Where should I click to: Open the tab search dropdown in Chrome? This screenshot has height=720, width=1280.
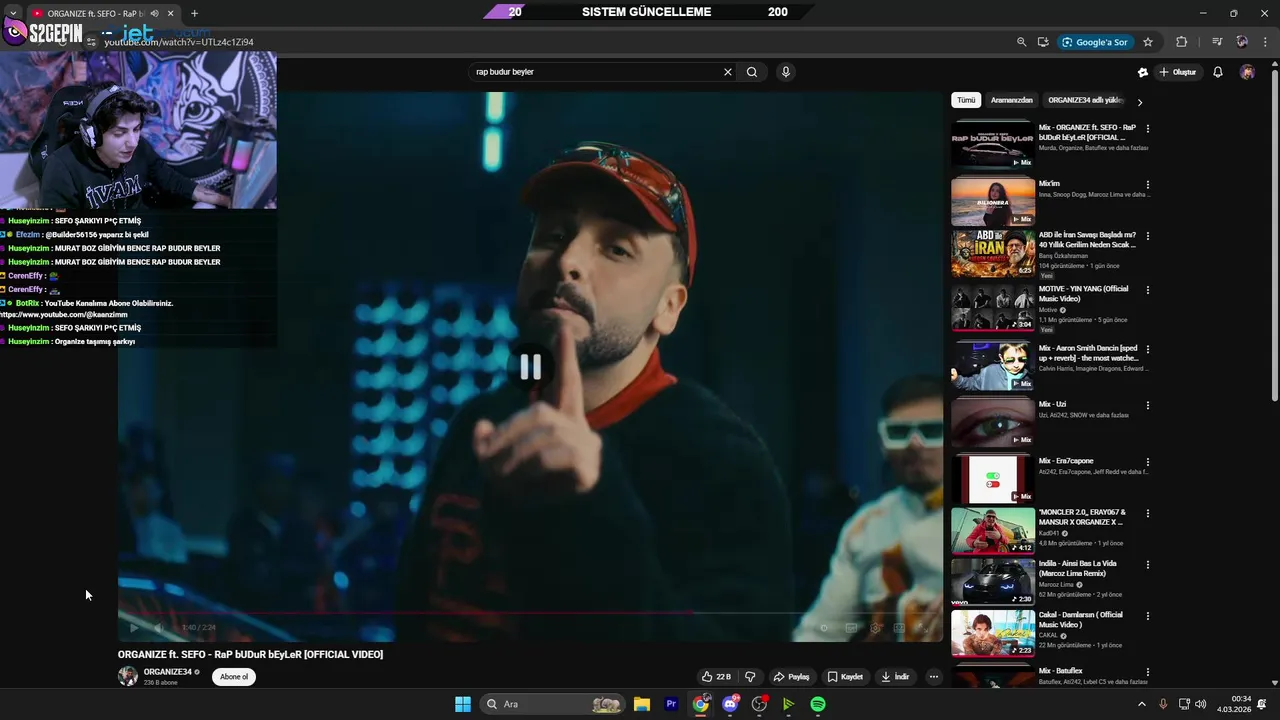pos(12,13)
